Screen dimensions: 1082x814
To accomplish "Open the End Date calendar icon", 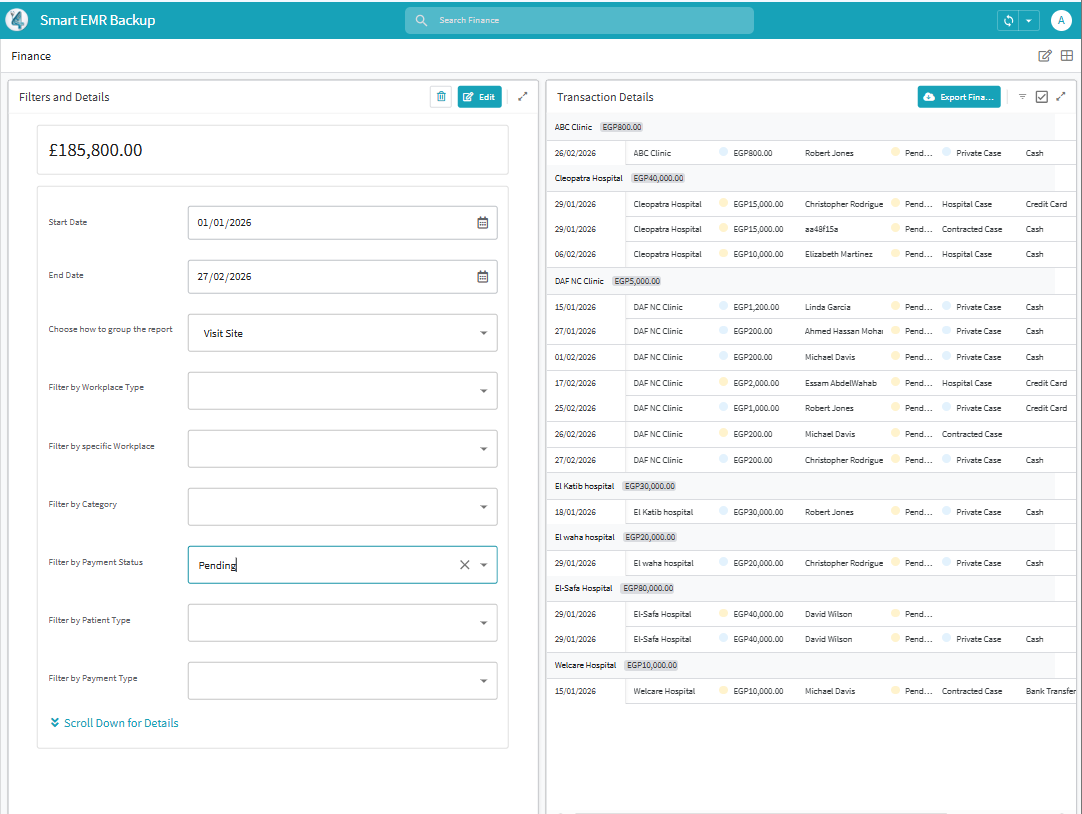I will pos(481,276).
